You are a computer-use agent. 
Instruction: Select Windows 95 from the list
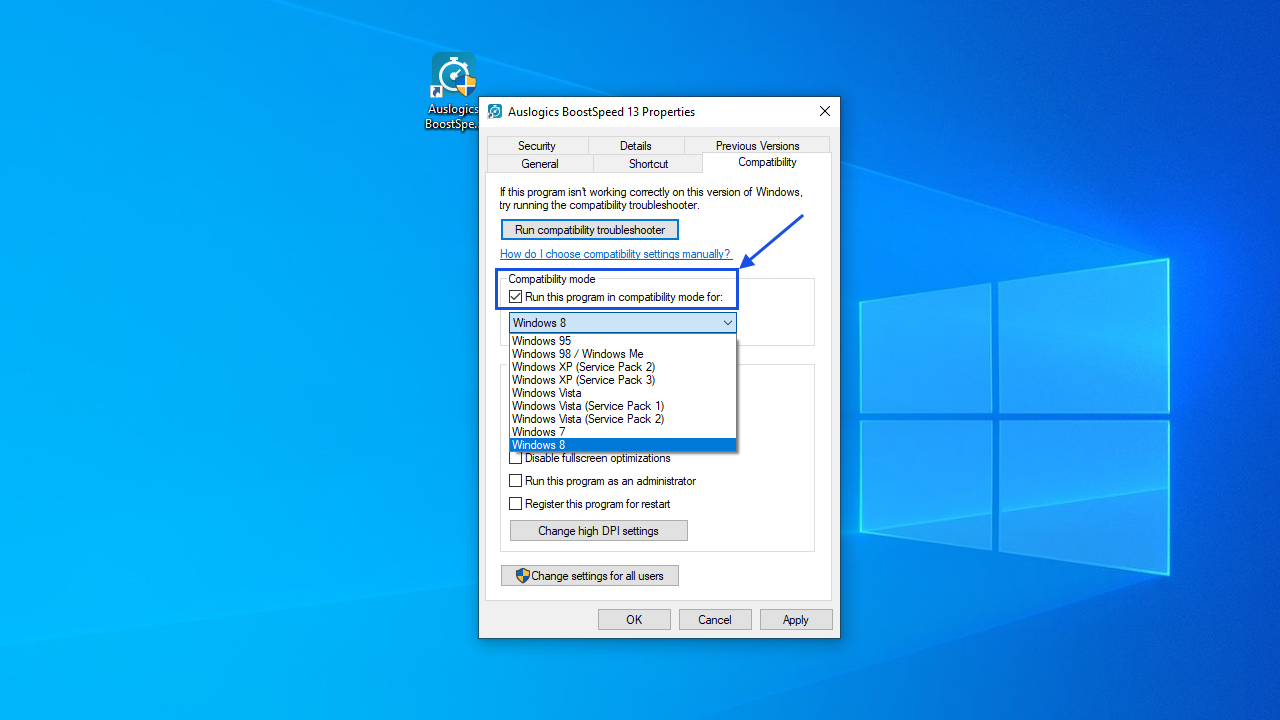point(623,341)
